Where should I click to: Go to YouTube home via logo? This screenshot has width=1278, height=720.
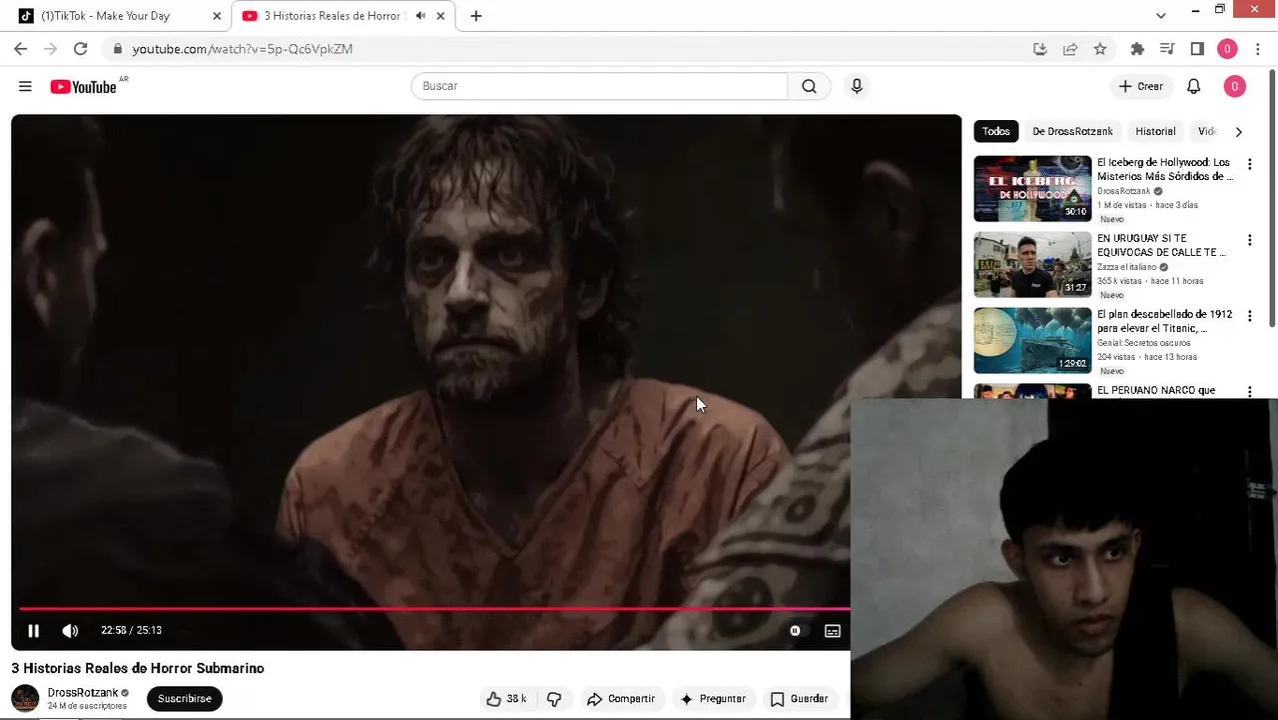click(x=84, y=87)
